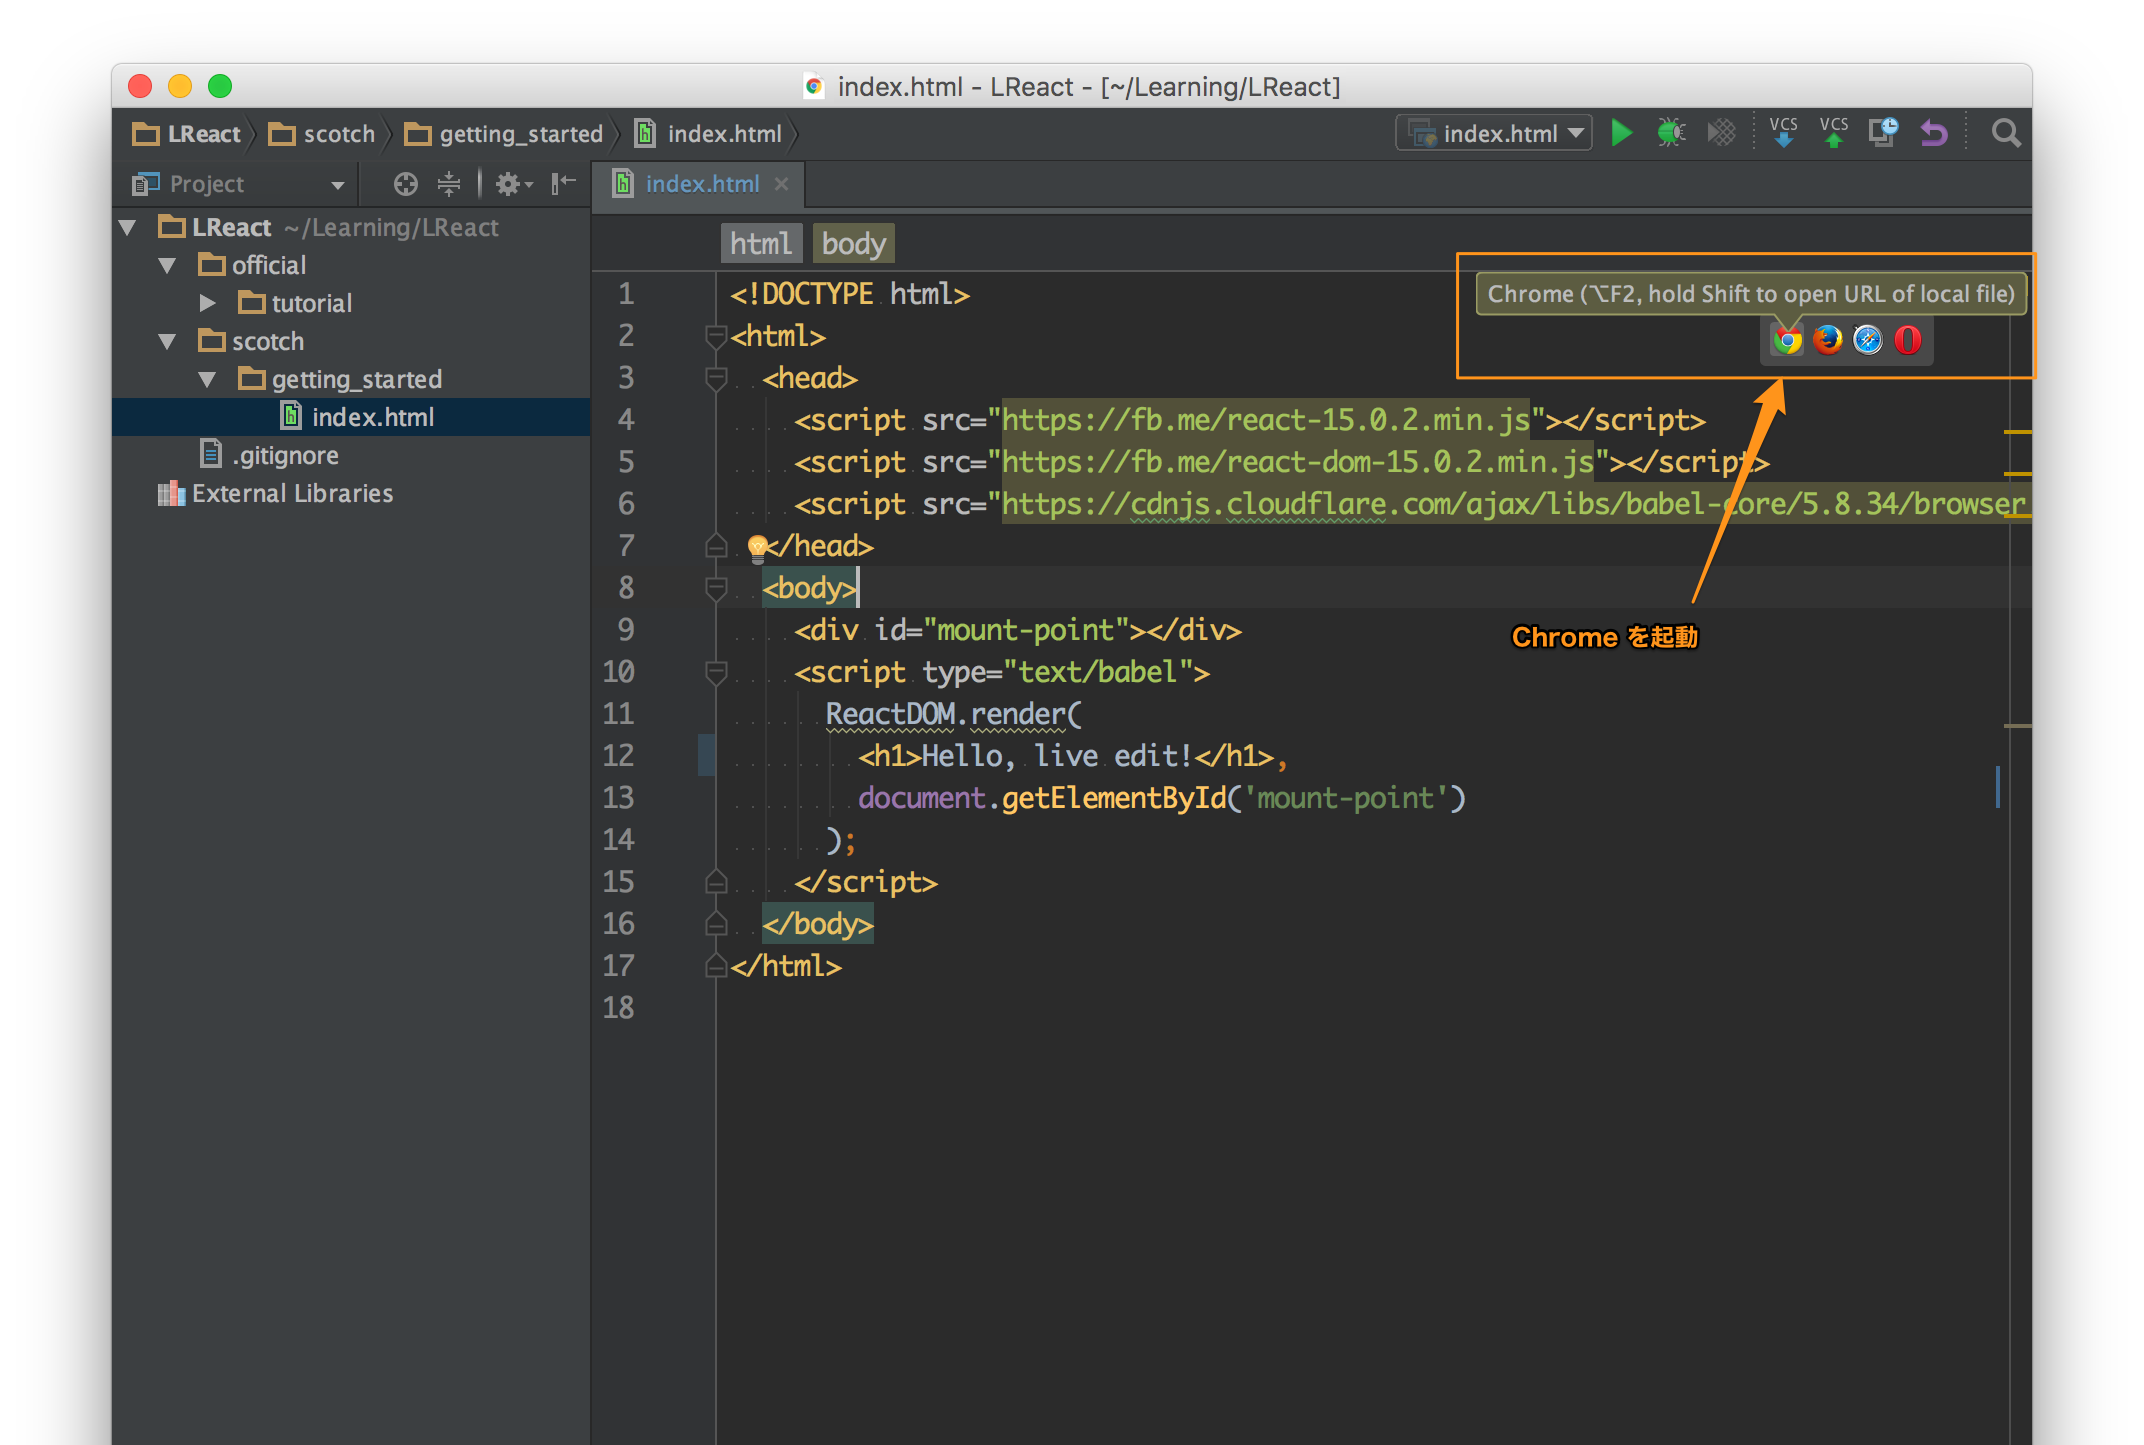Image resolution: width=2144 pixels, height=1445 pixels.
Task: Hide the Project tool window
Action: click(564, 183)
